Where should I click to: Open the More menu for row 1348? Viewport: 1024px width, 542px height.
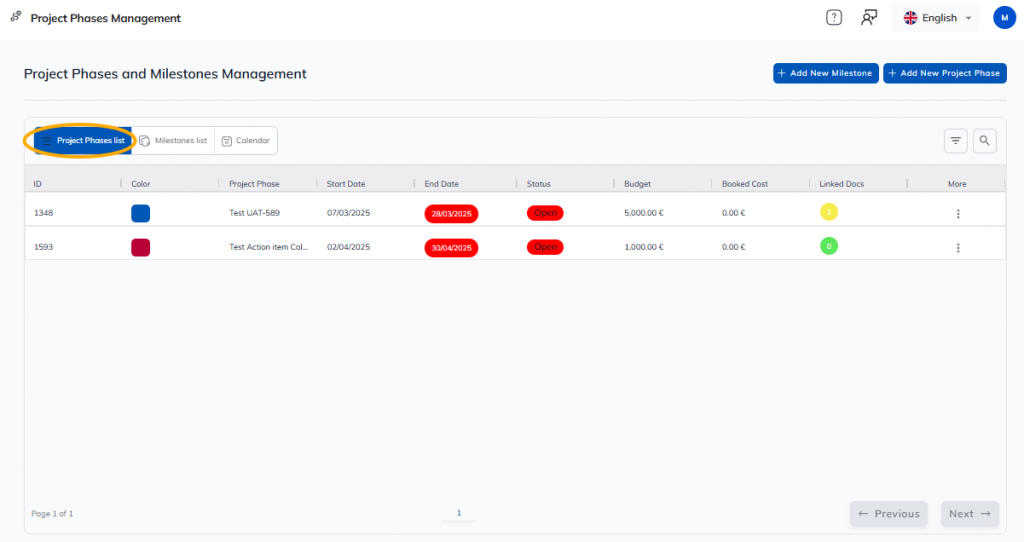(957, 214)
